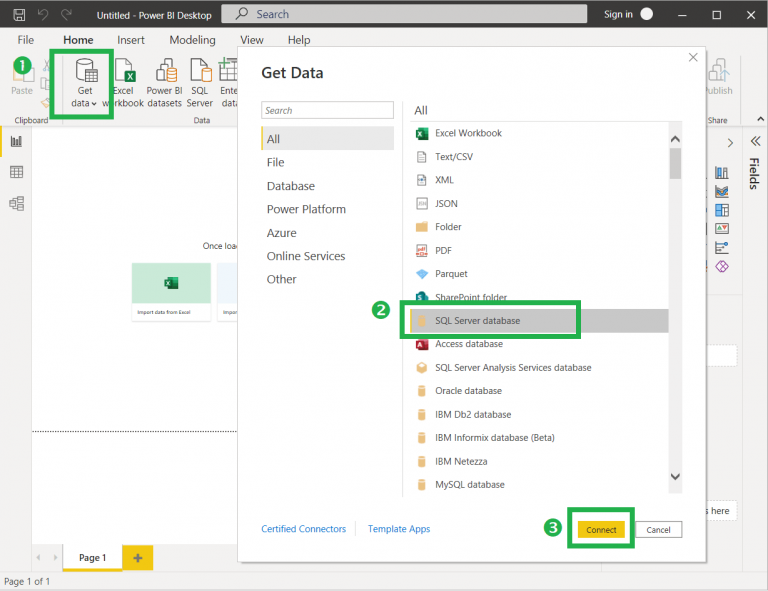The image size is (768, 591).
Task: Click the Connect button
Action: (601, 529)
